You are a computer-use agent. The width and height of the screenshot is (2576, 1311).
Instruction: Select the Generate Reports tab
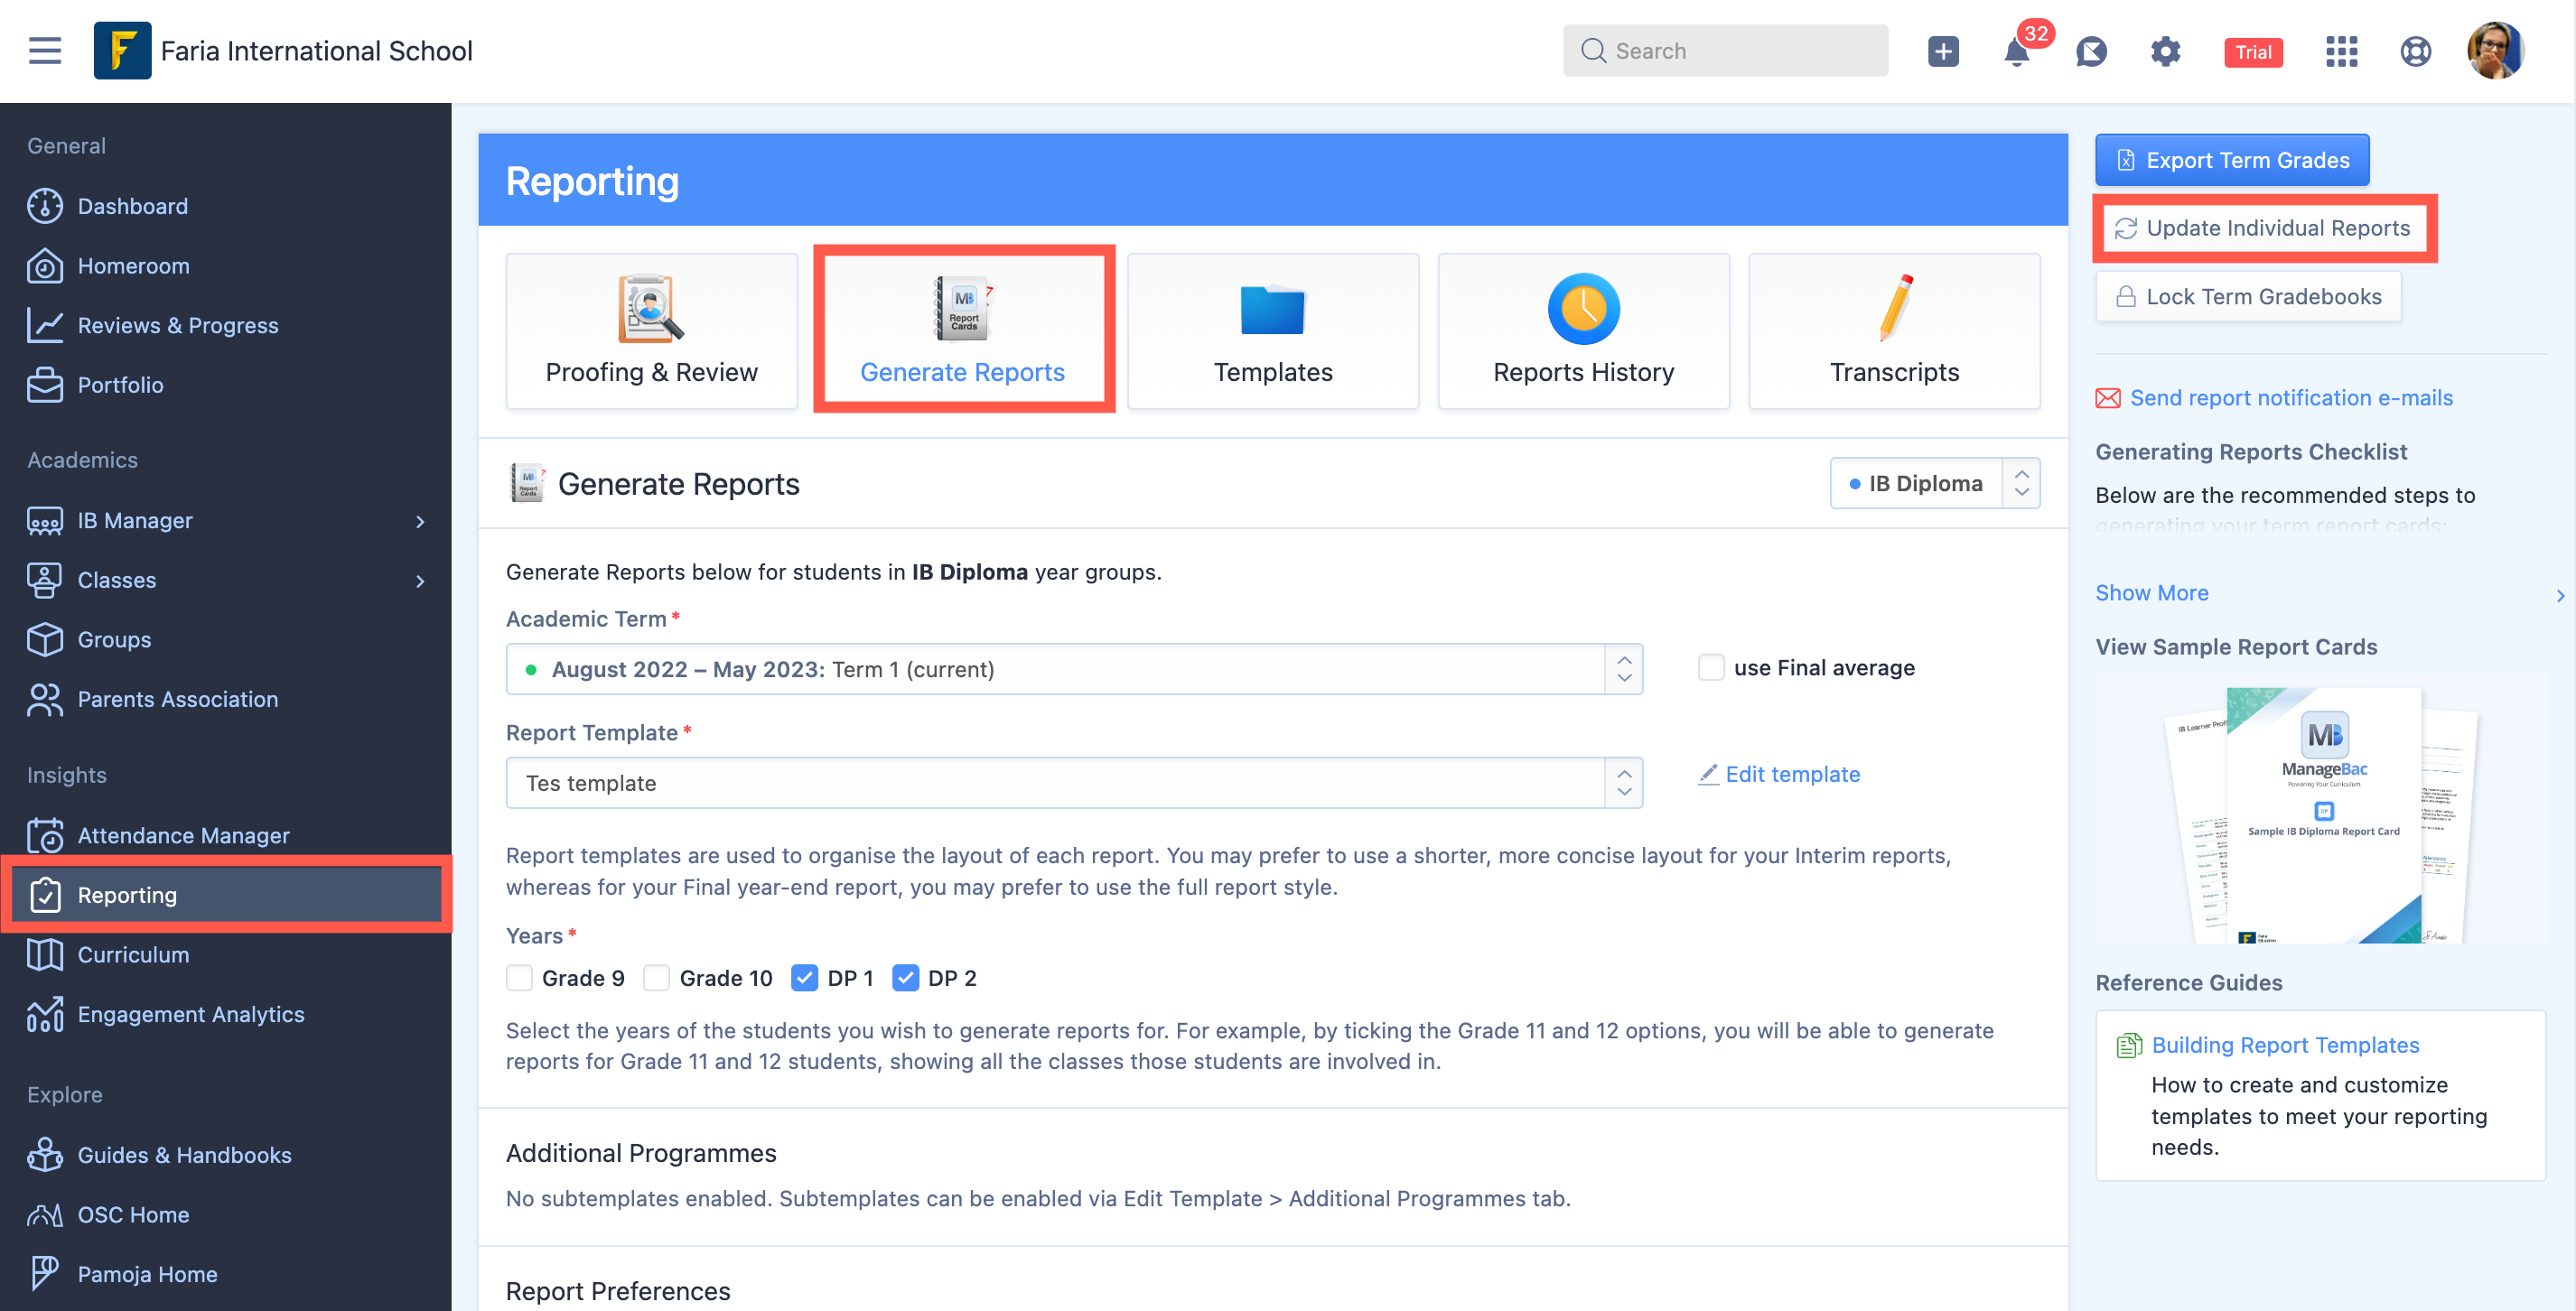[963, 331]
